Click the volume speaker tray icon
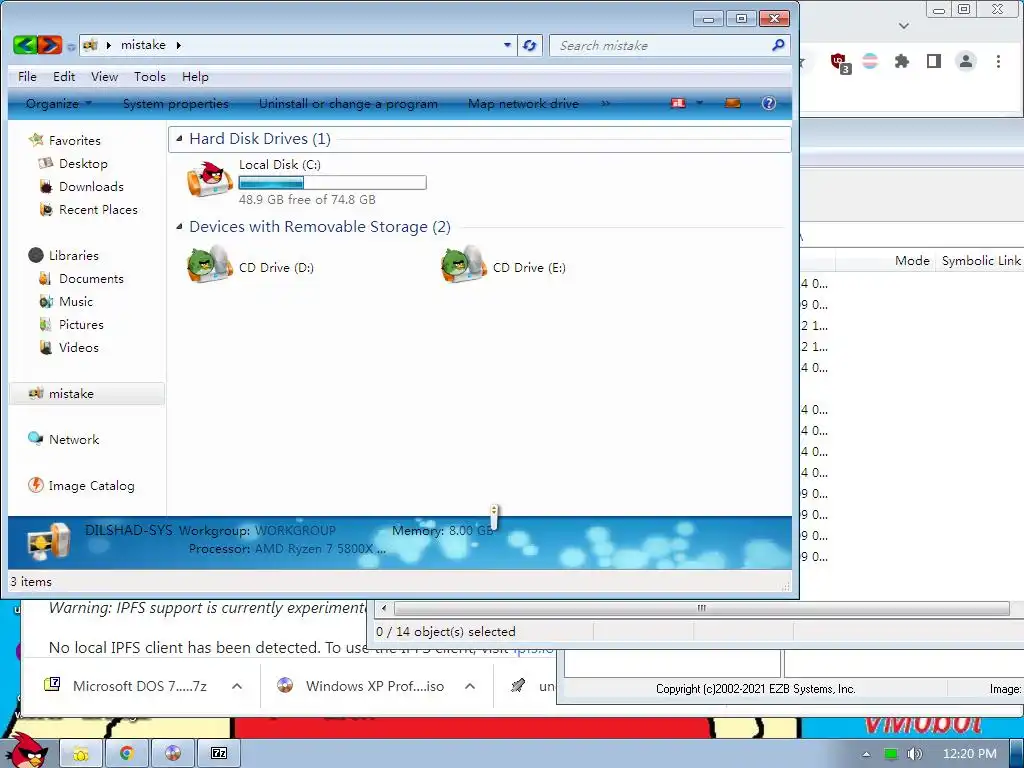 [x=915, y=754]
